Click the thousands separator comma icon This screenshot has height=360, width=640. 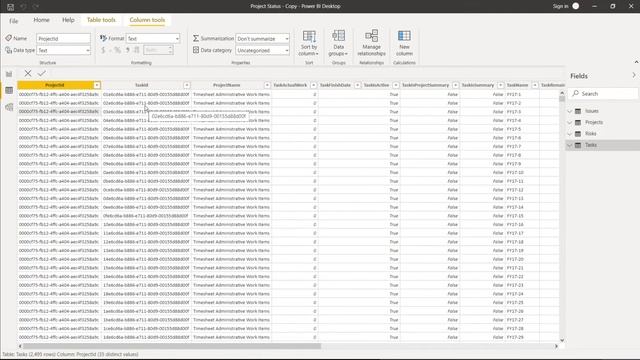pyautogui.click(x=127, y=50)
